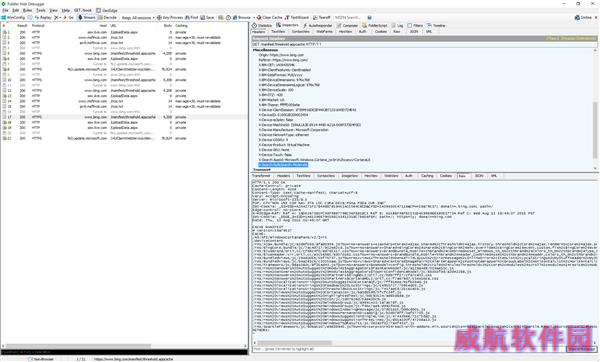
Task: Open the Keep: All sessions dropdown
Action: pos(138,18)
